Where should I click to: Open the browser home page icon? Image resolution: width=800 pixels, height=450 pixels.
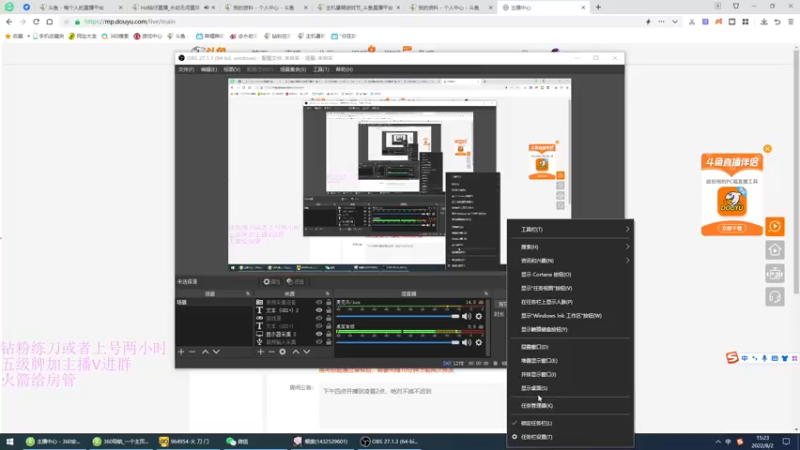click(x=49, y=22)
